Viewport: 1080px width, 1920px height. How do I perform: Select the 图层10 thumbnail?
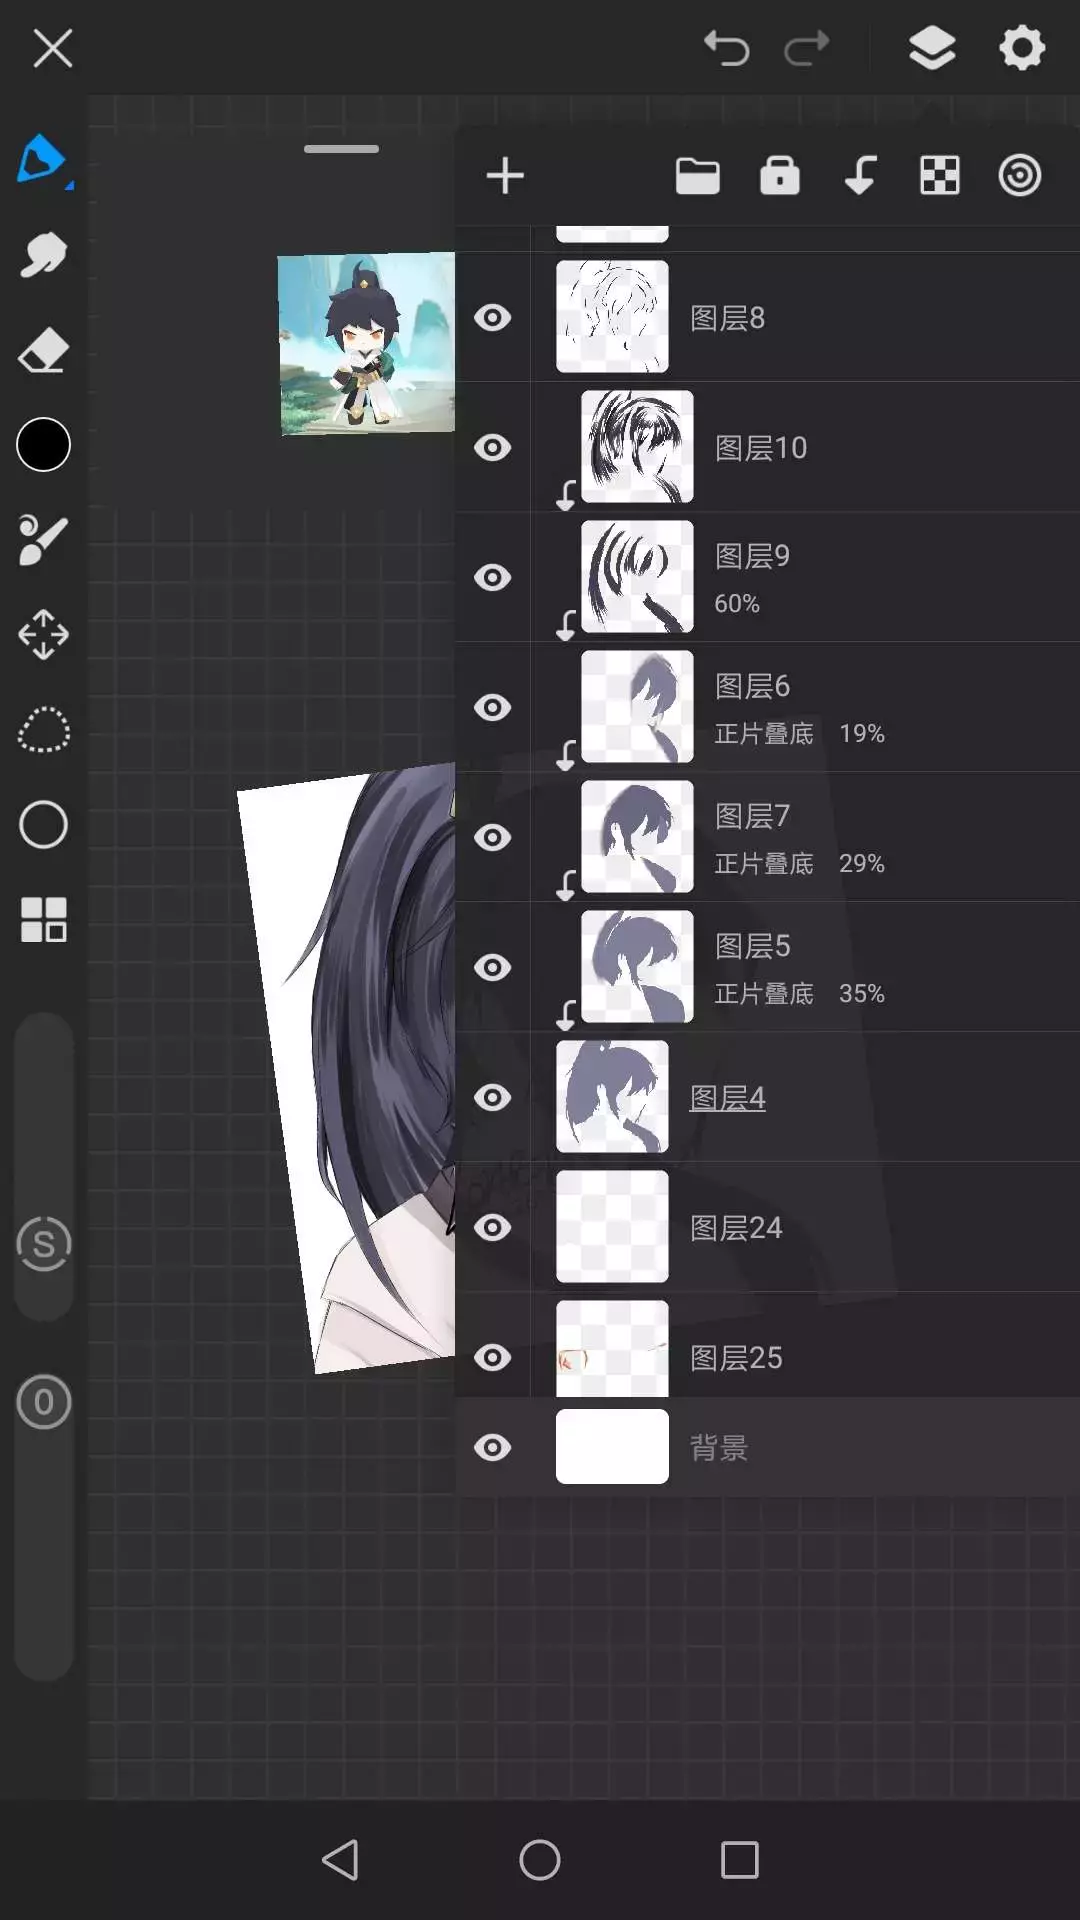637,447
